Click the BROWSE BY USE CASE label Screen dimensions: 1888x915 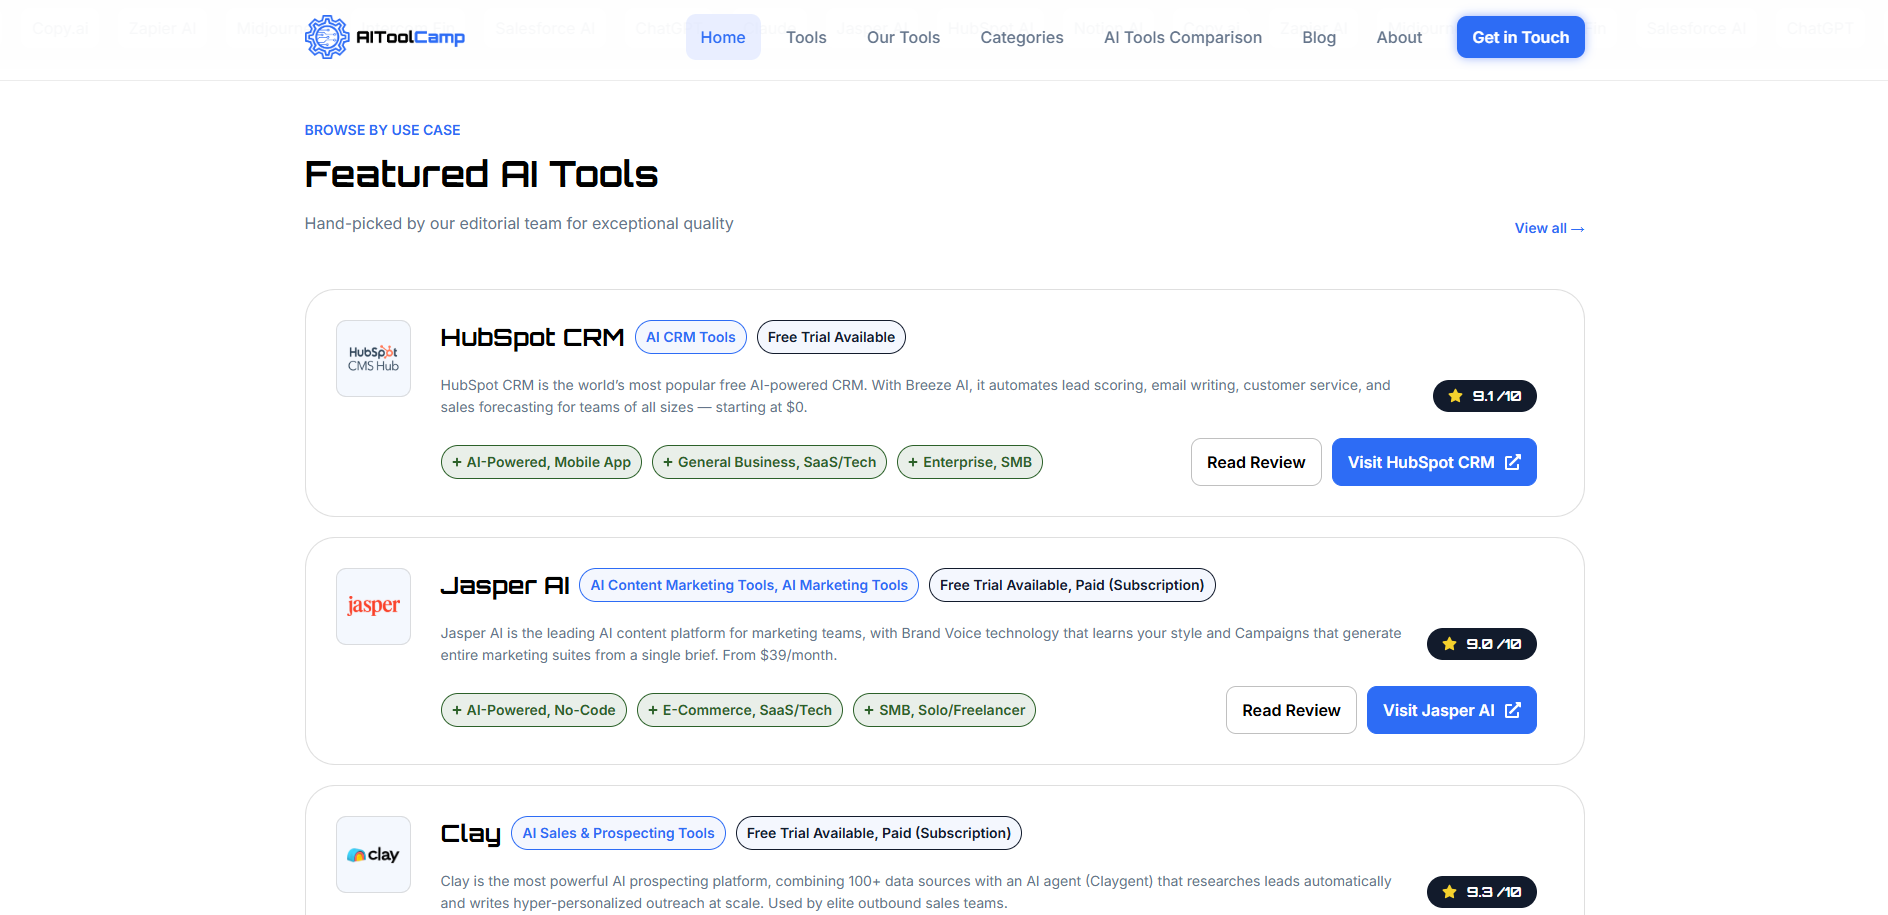(x=382, y=130)
